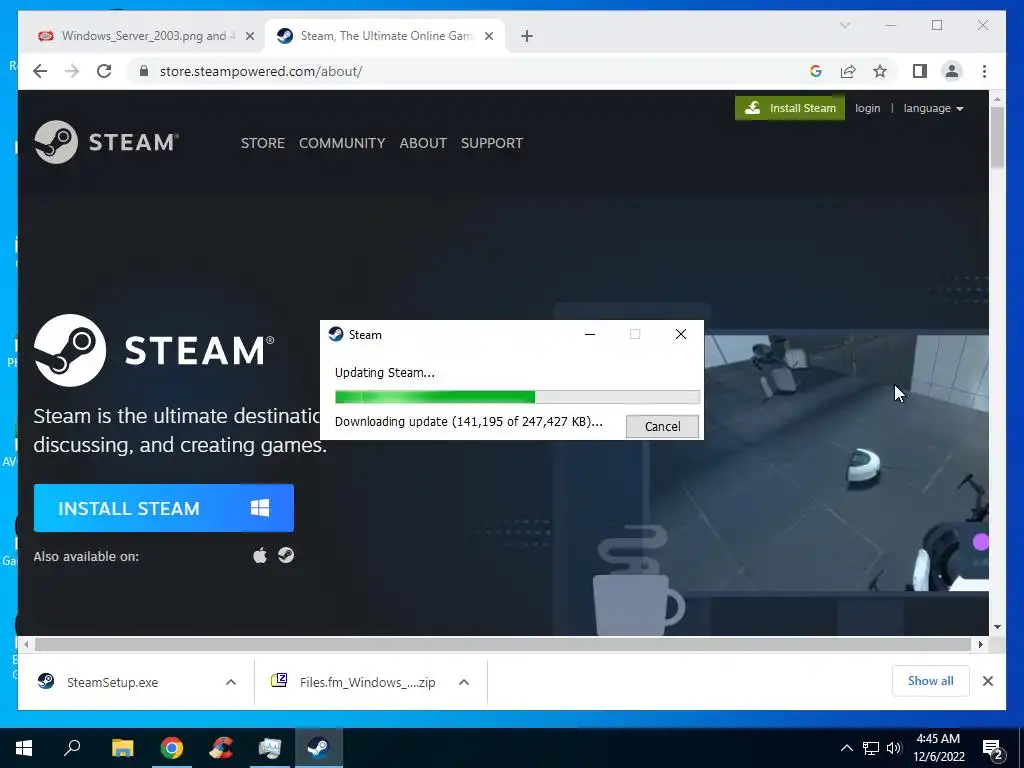Open the volume tray icon
1024x768 pixels.
point(894,748)
